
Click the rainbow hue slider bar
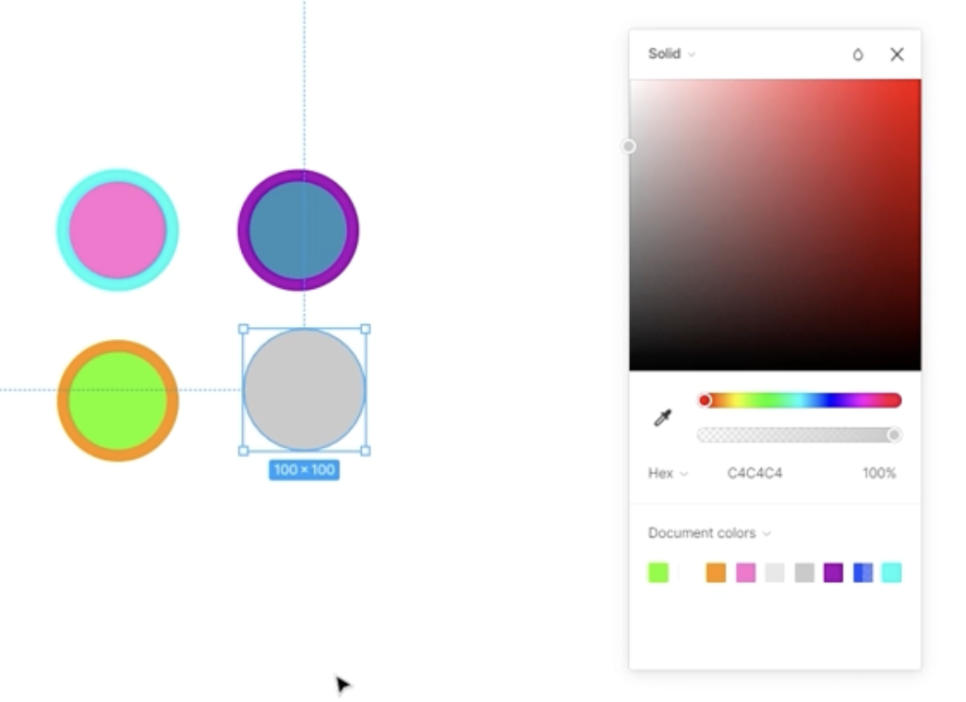pyautogui.click(x=800, y=401)
